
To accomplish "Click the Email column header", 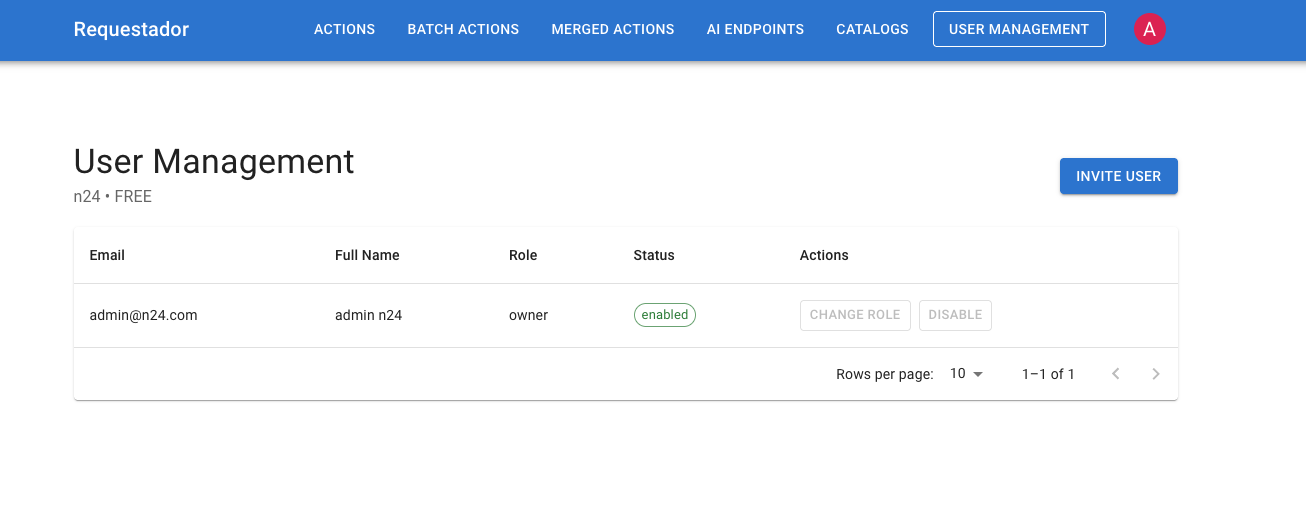I will (107, 256).
